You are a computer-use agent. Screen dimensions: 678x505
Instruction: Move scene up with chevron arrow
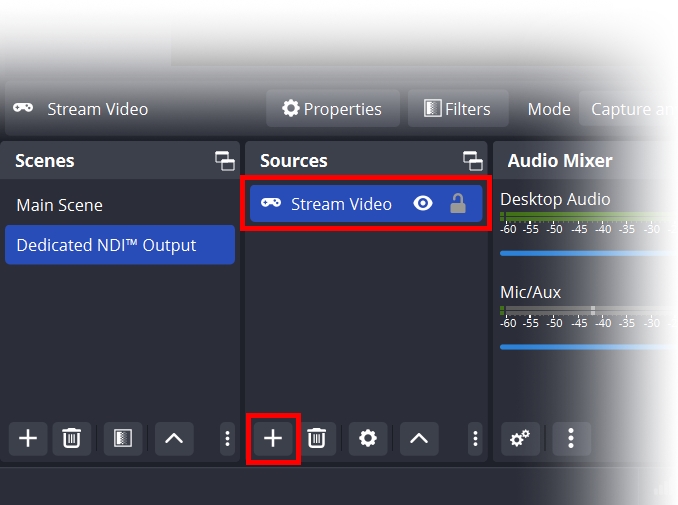pyautogui.click(x=174, y=438)
